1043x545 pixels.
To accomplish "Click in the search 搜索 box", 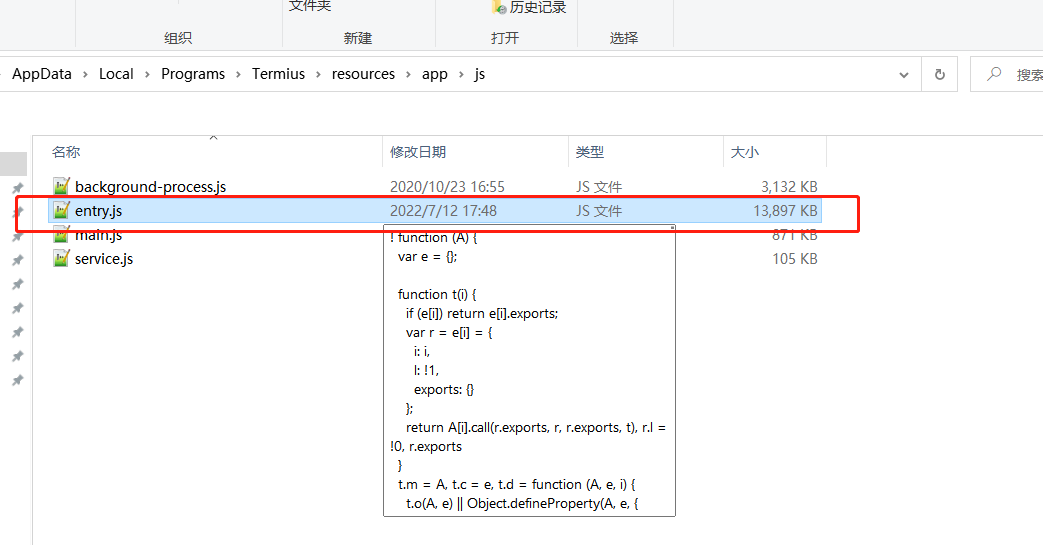I will pyautogui.click(x=1006, y=74).
